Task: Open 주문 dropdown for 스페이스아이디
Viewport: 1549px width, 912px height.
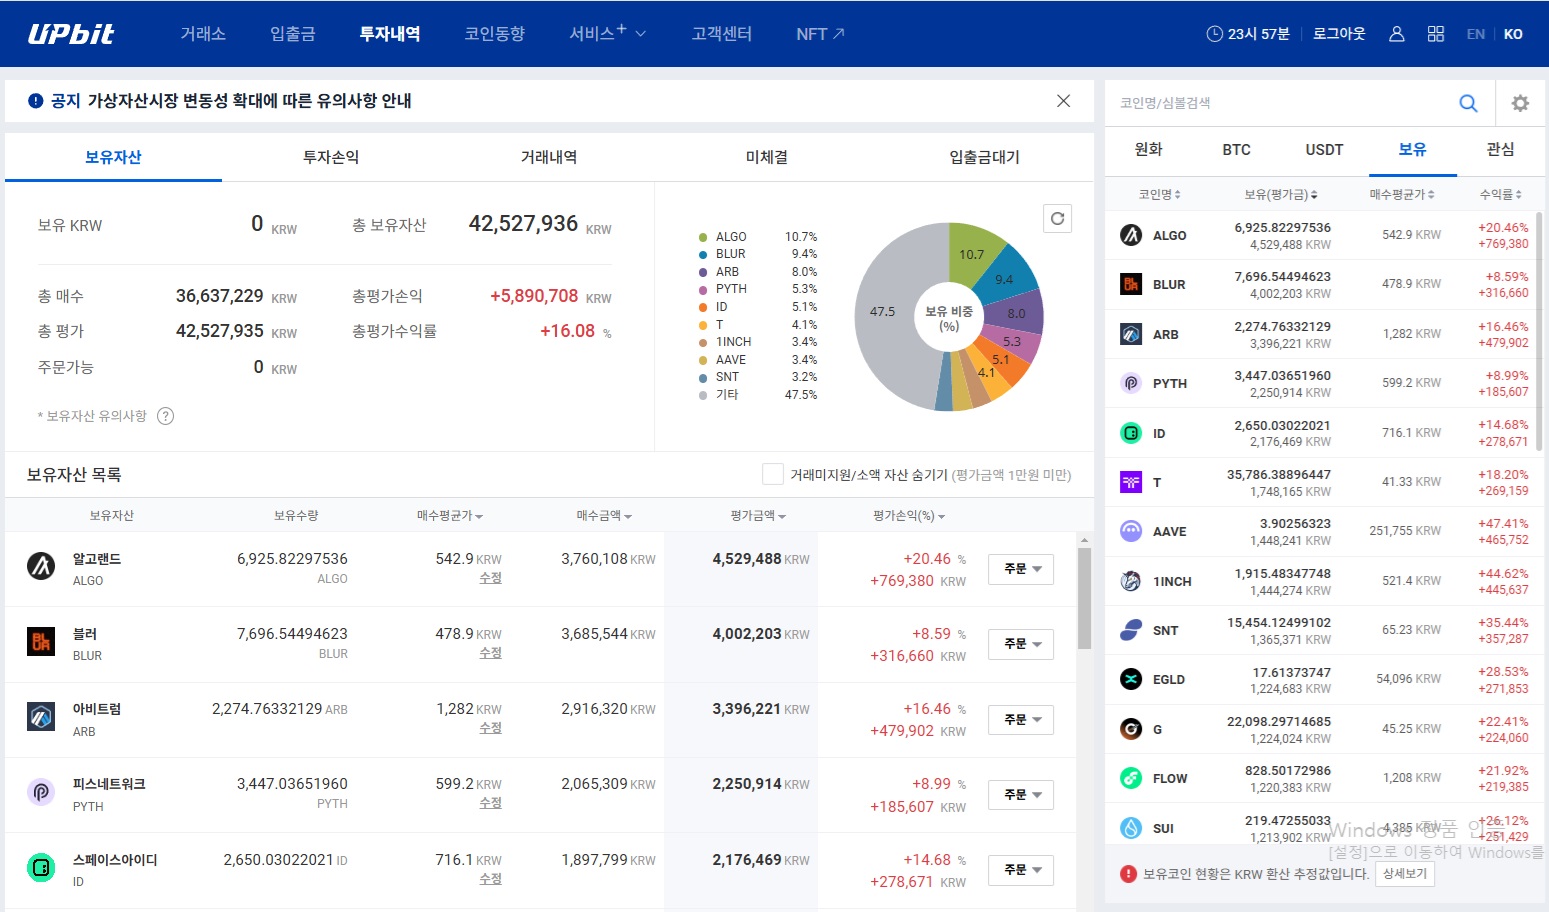Action: coord(1021,870)
